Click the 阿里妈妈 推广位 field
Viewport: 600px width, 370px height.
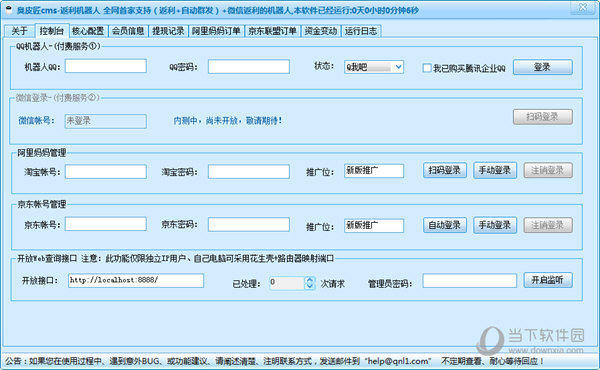374,171
